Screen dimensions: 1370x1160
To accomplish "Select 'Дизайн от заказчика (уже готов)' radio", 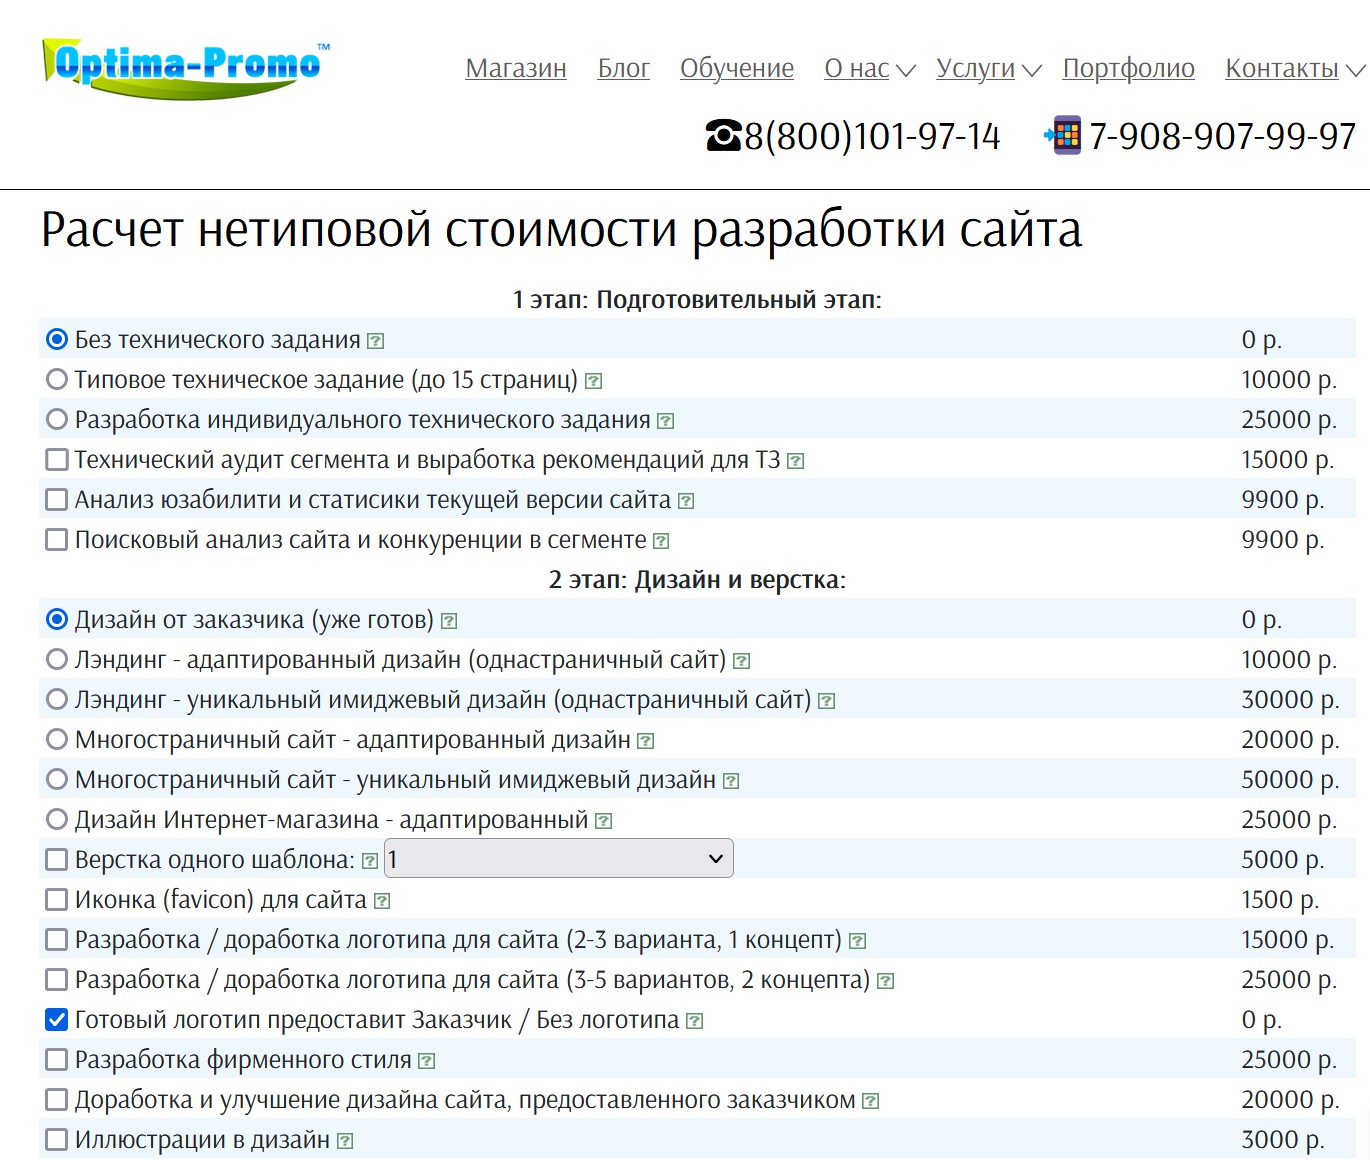I will point(57,619).
